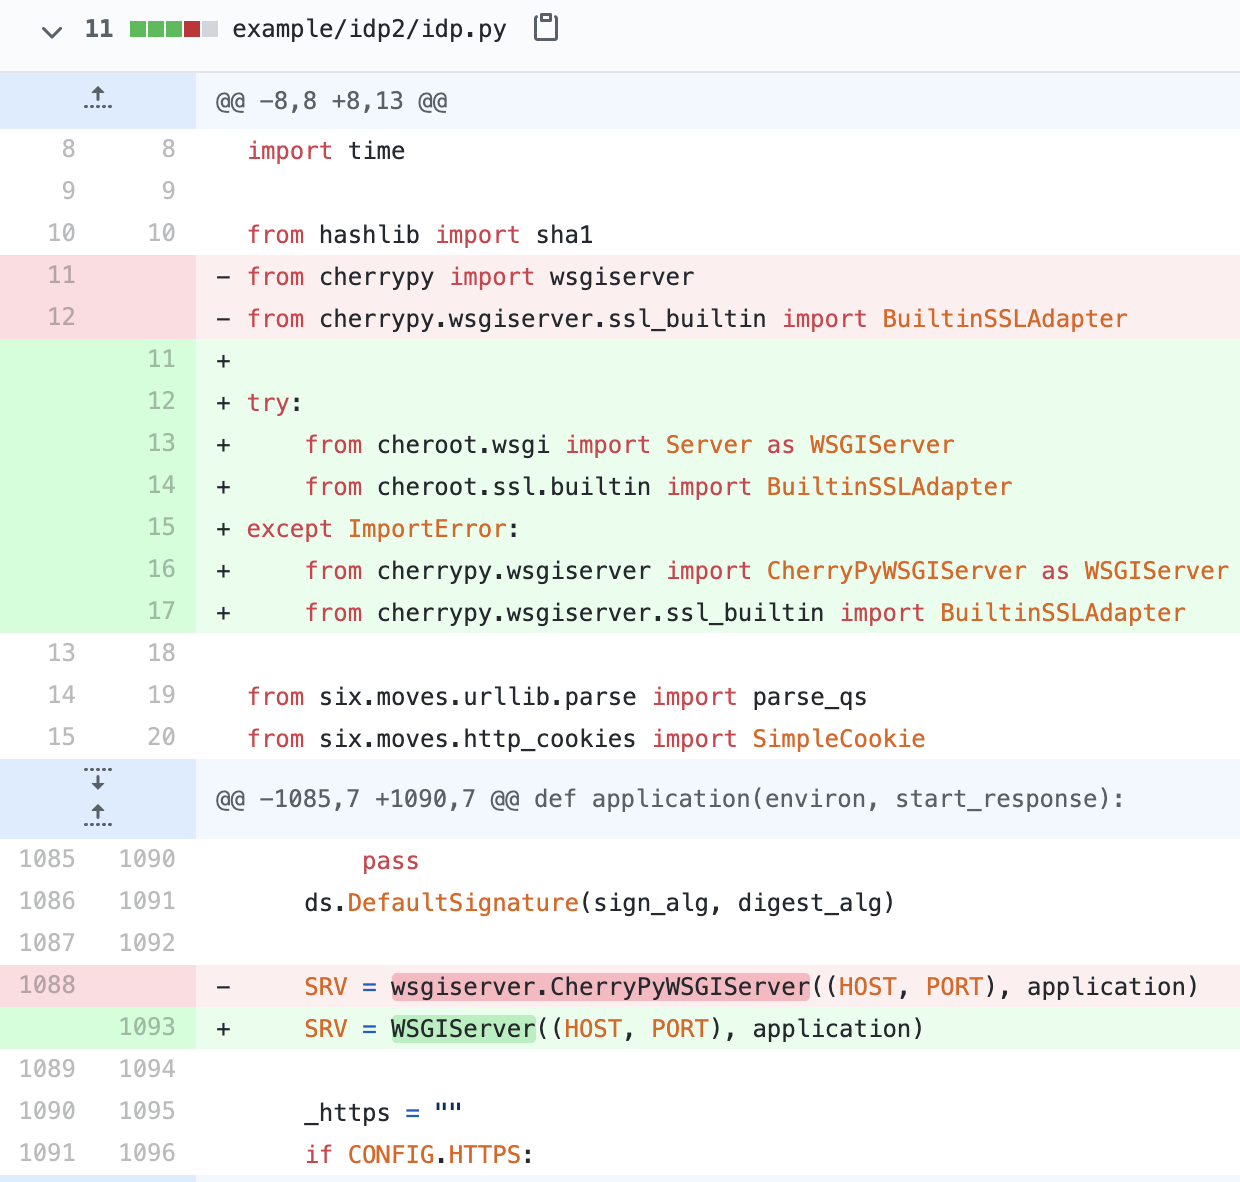Expand lines upward at the -1085,7 hunk
The height and width of the screenshot is (1182, 1240).
[98, 815]
